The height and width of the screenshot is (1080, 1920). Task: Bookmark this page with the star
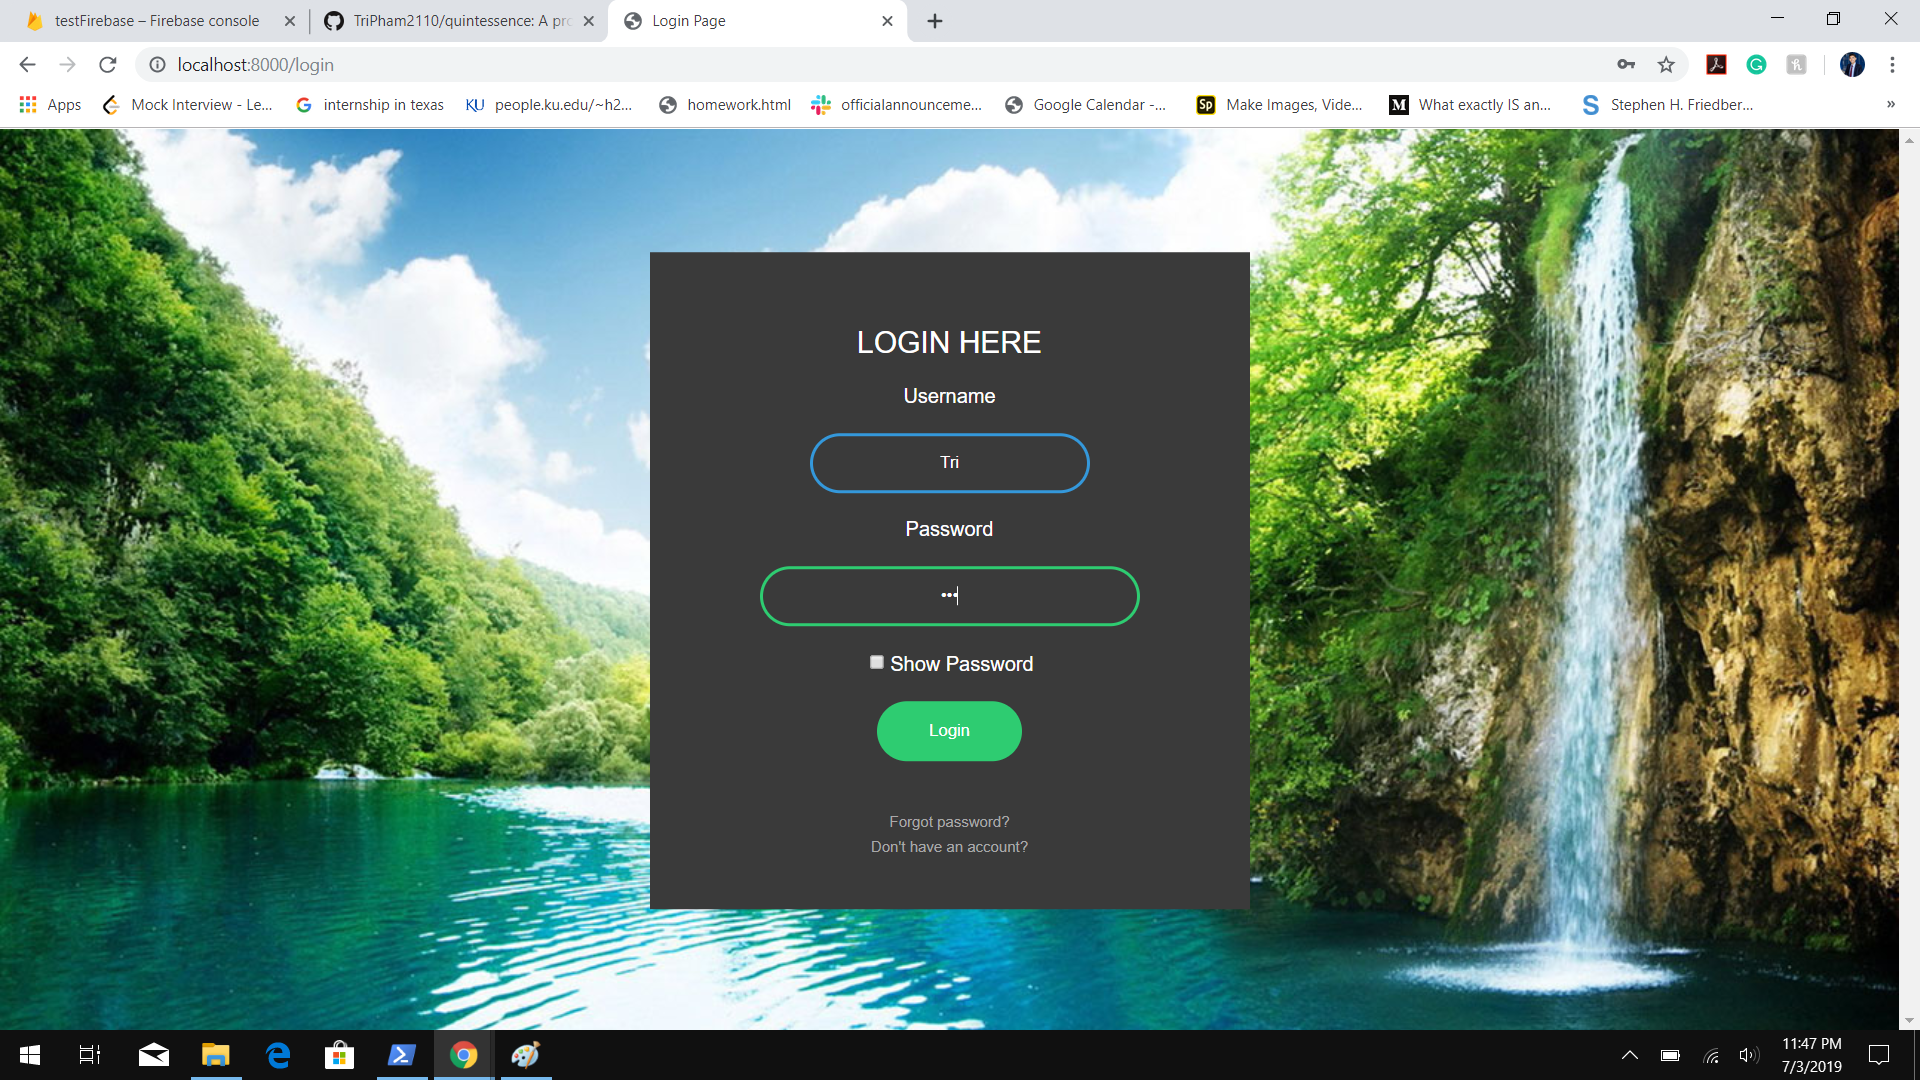tap(1666, 65)
